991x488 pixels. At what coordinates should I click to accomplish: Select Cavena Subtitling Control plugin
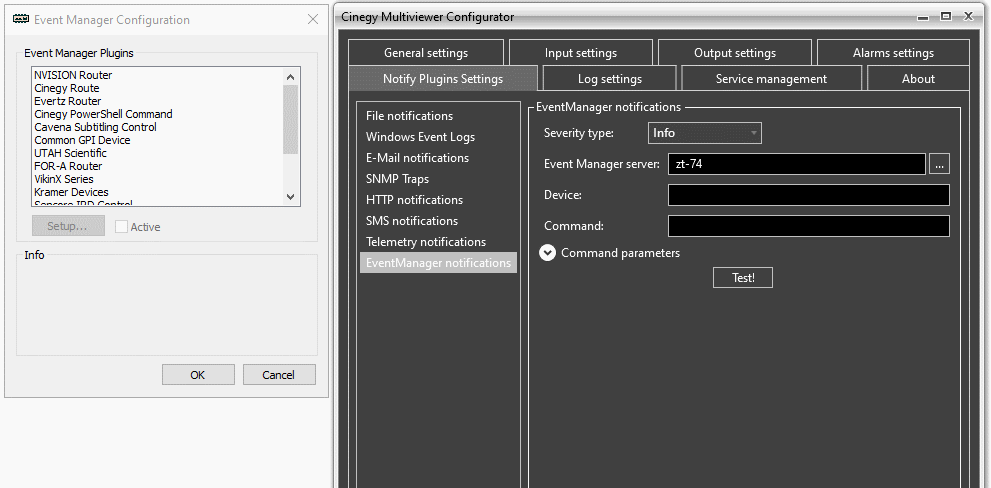click(157, 127)
